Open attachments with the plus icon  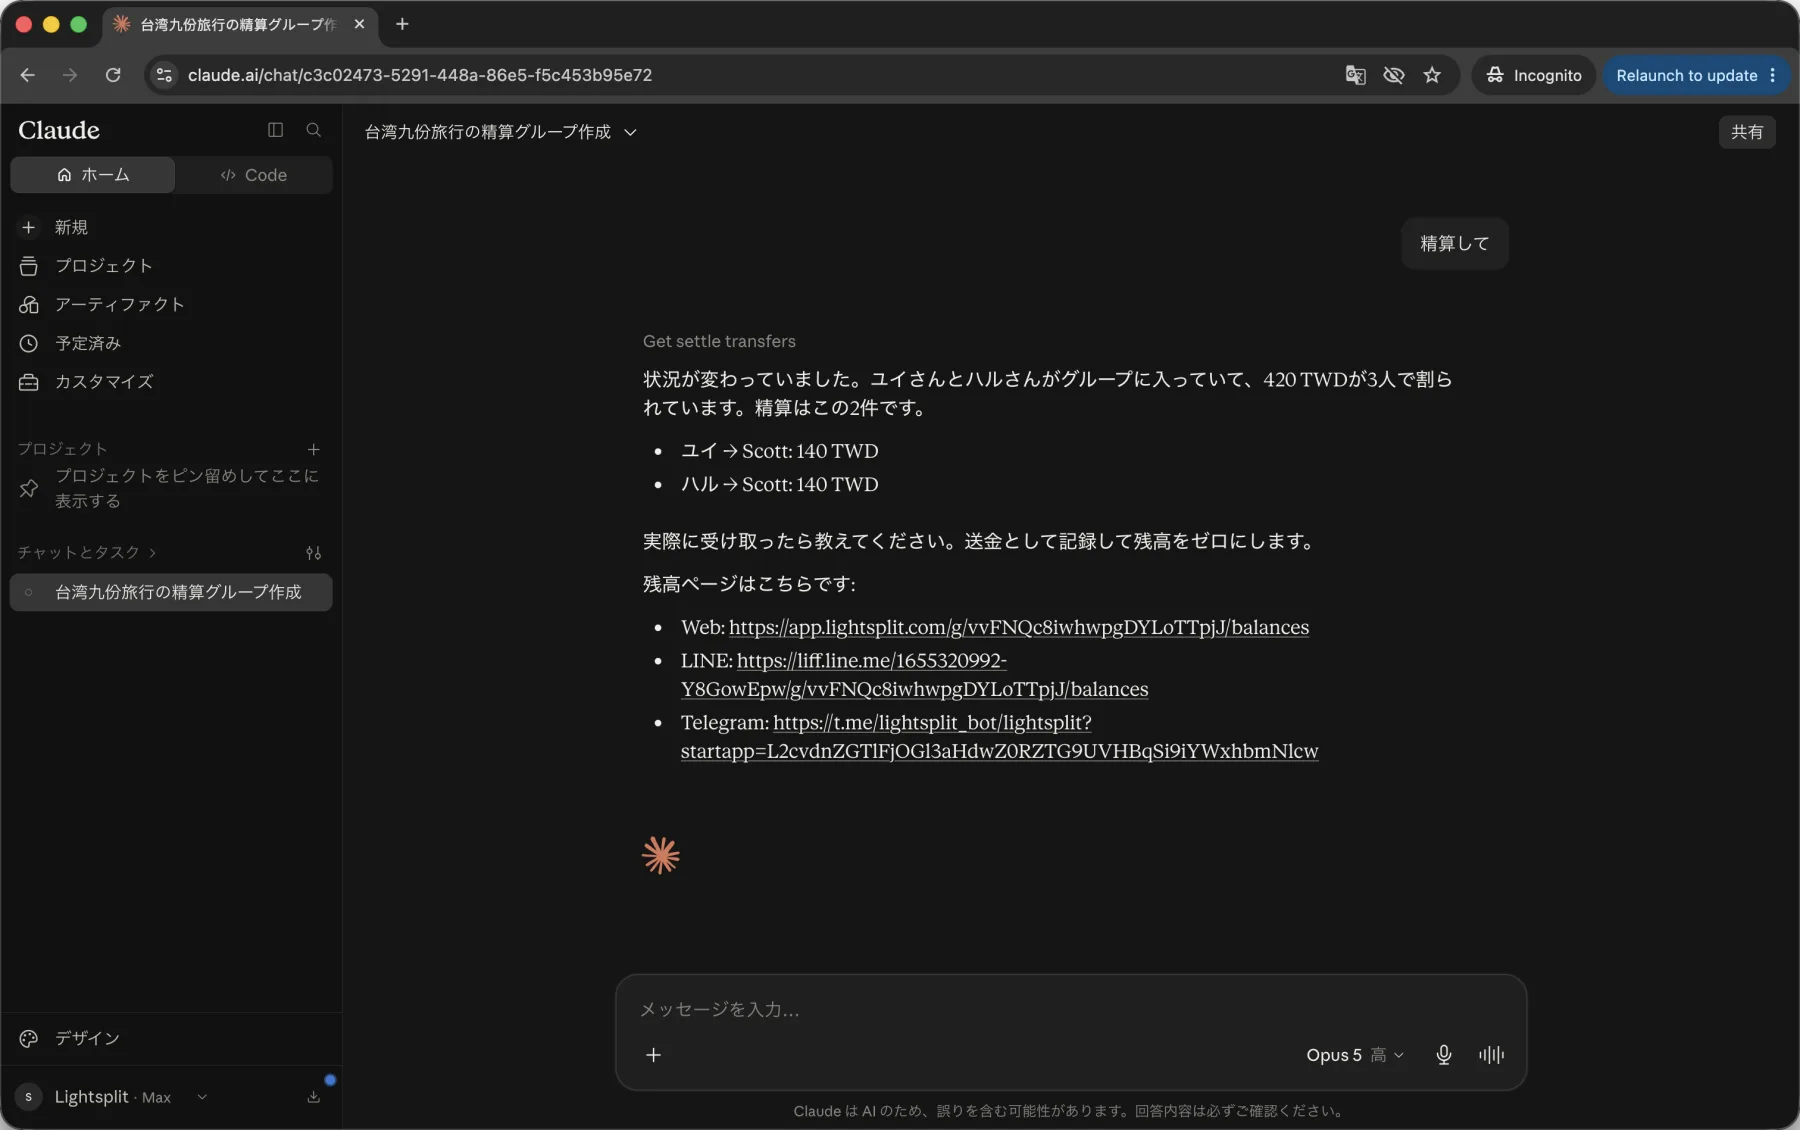click(653, 1055)
